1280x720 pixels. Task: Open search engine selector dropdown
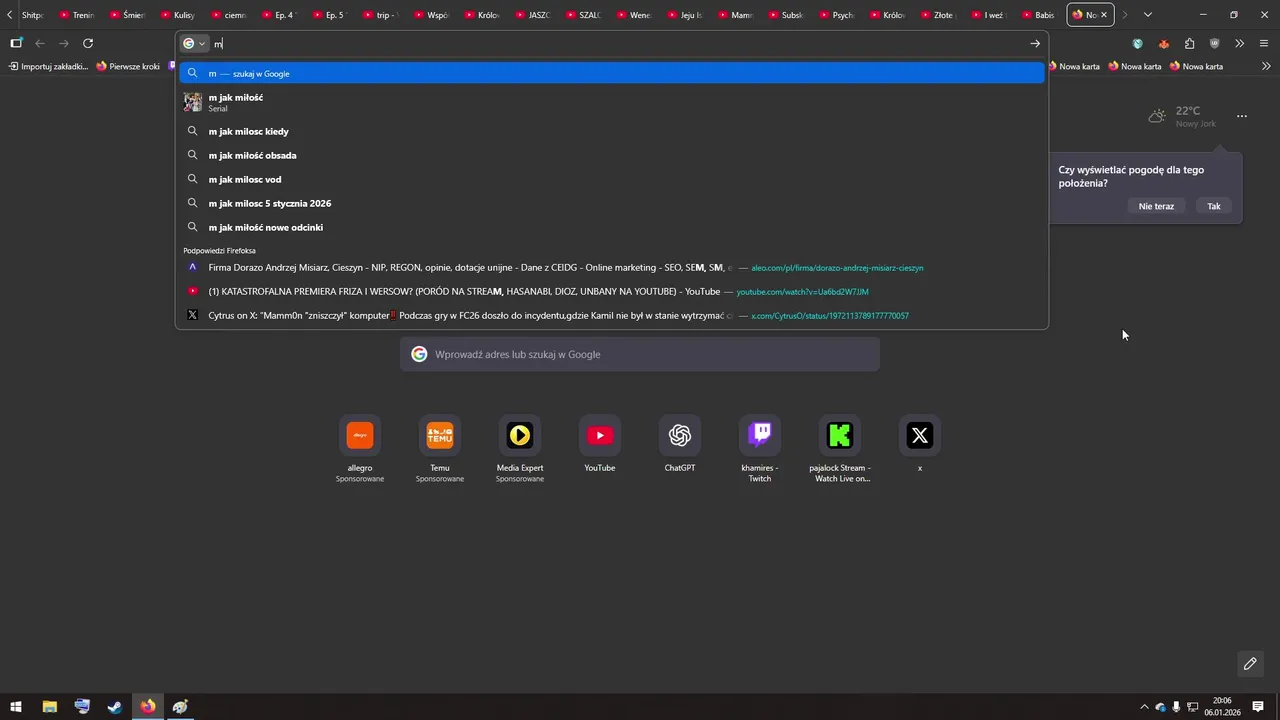[194, 43]
